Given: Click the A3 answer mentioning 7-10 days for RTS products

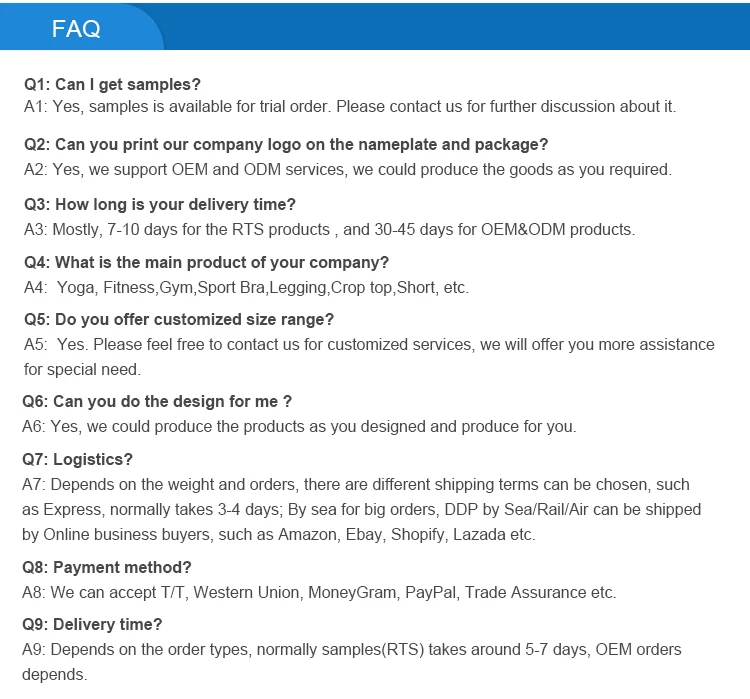Looking at the screenshot, I should click(x=329, y=229).
